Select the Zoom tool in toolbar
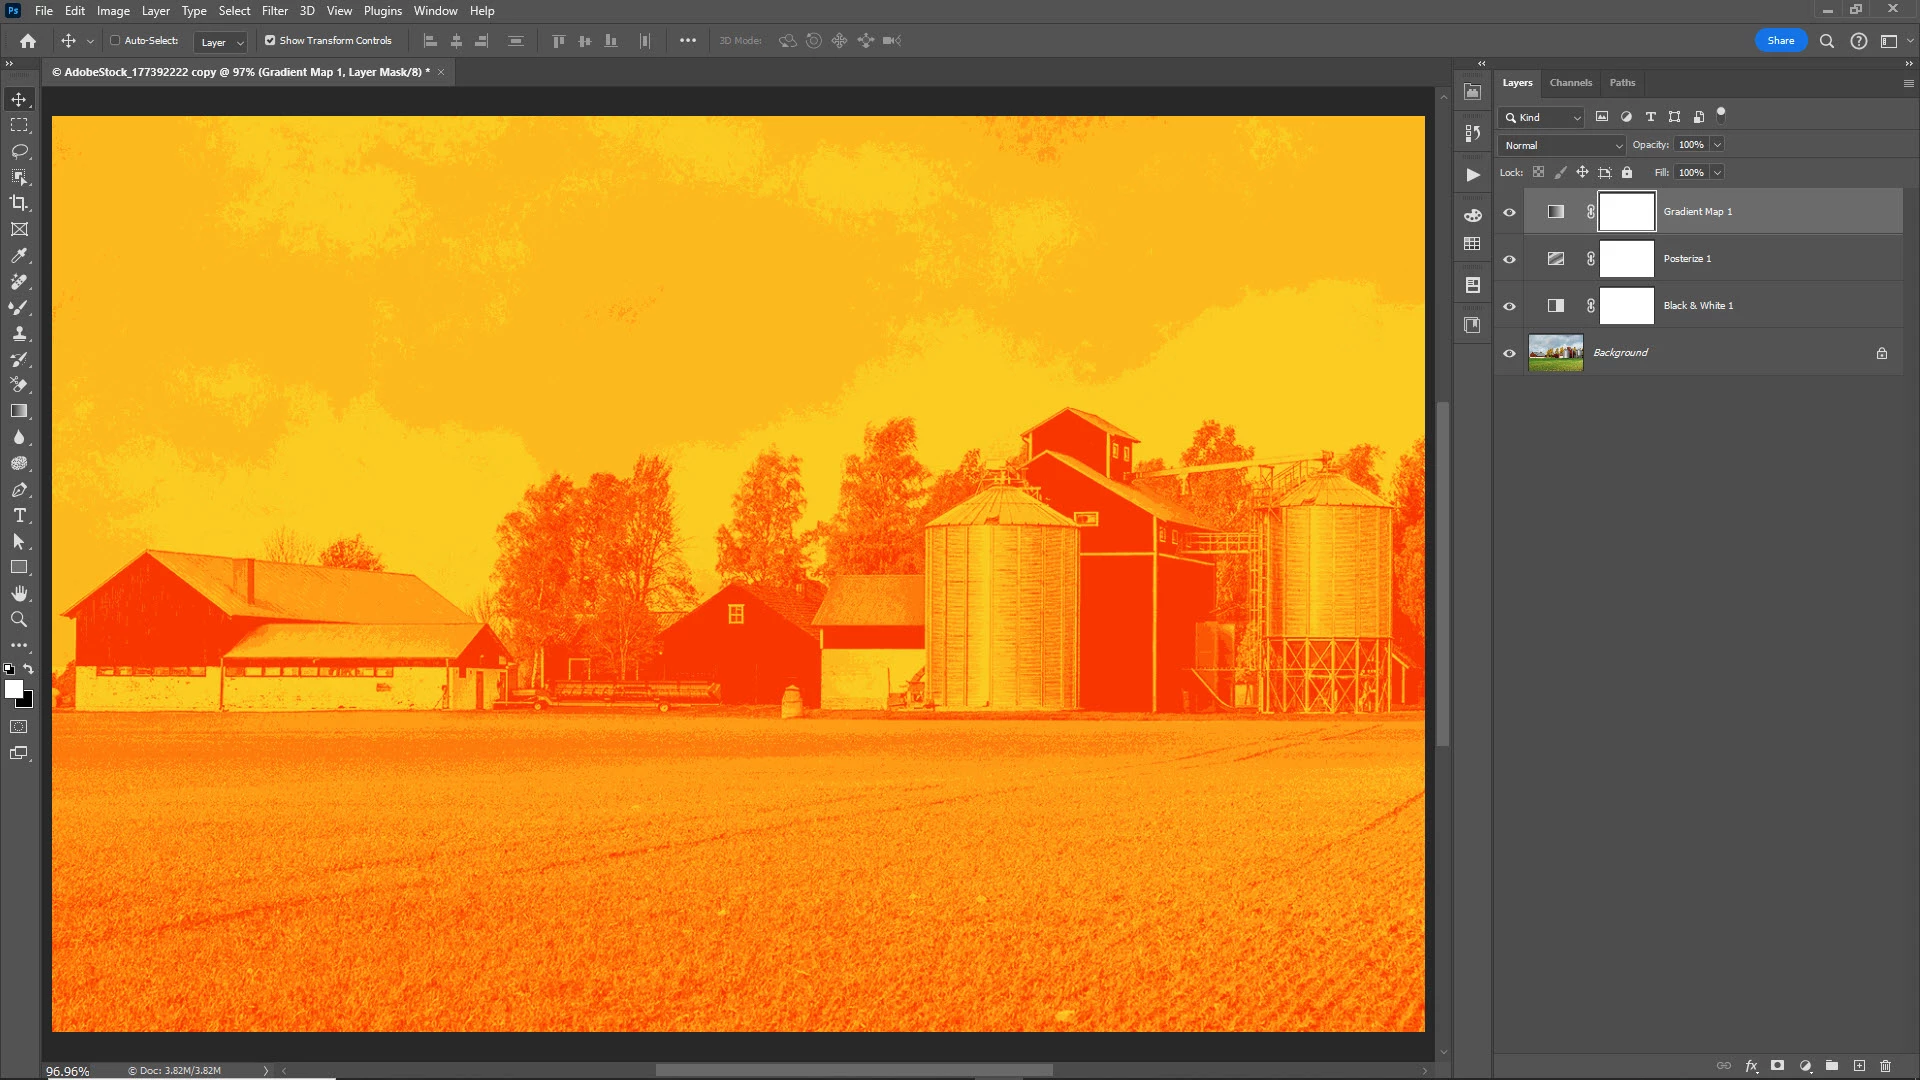Viewport: 1920px width, 1080px height. (19, 620)
